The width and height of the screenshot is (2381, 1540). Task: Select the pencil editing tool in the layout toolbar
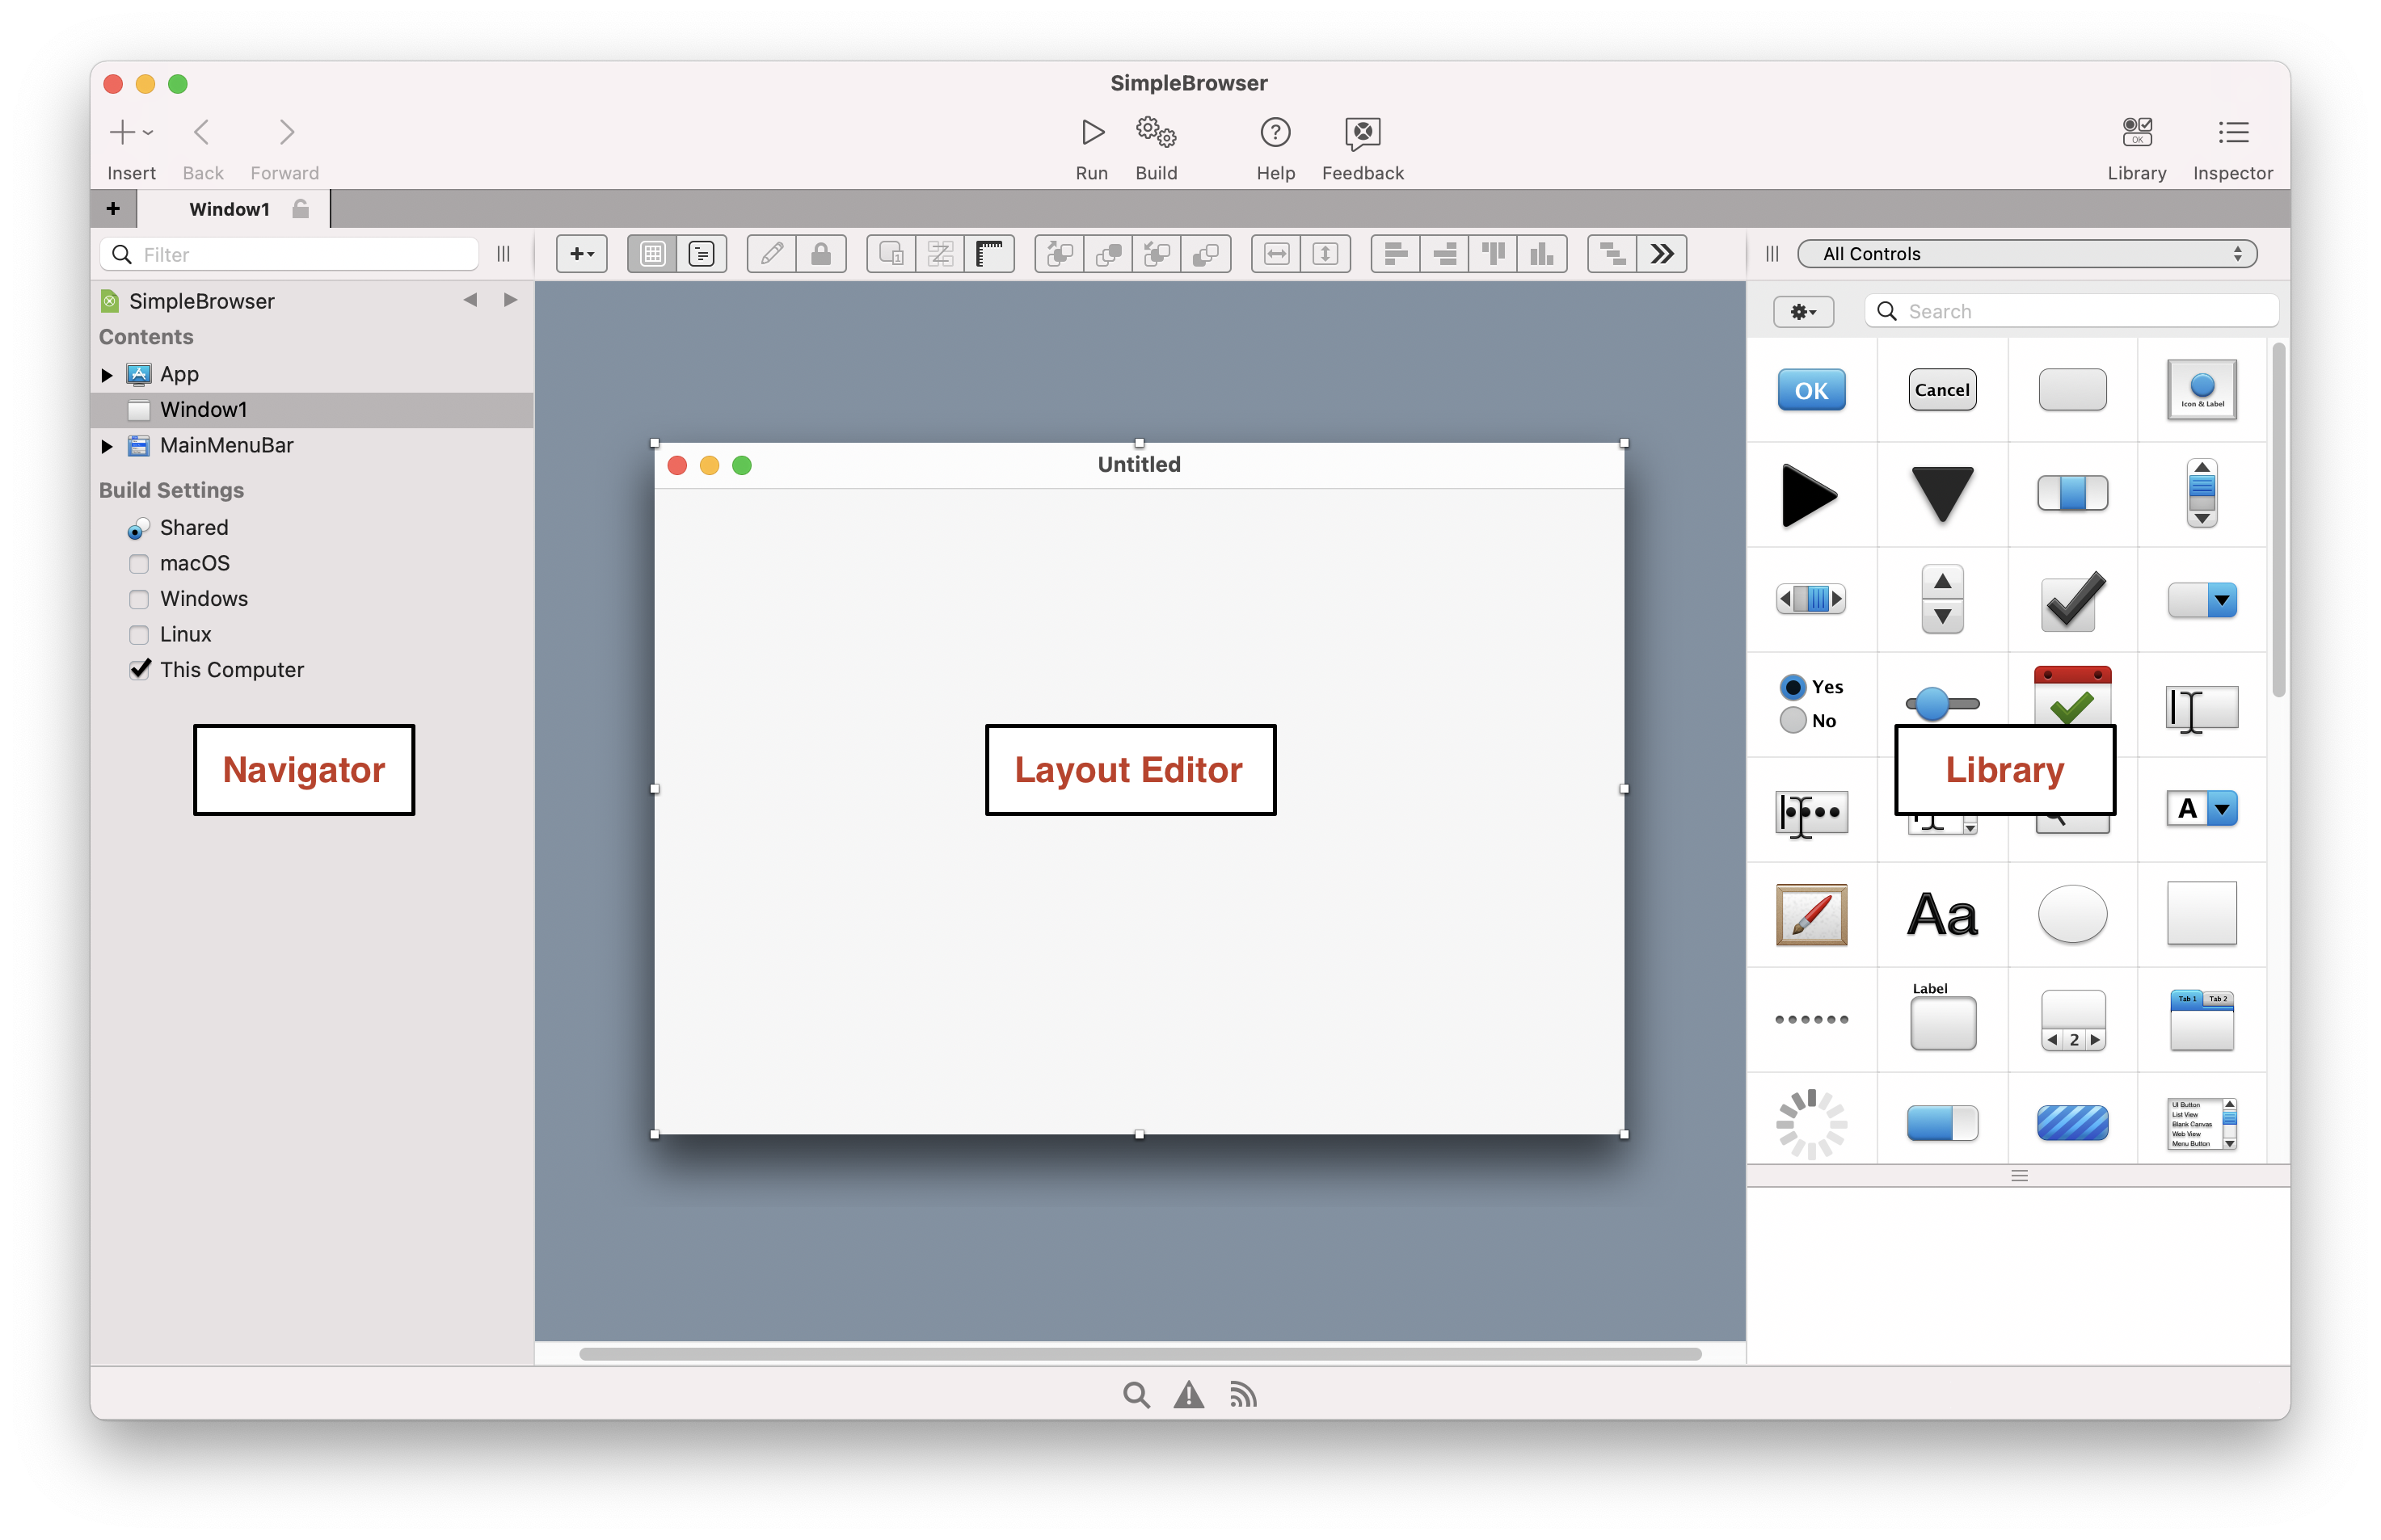[770, 254]
